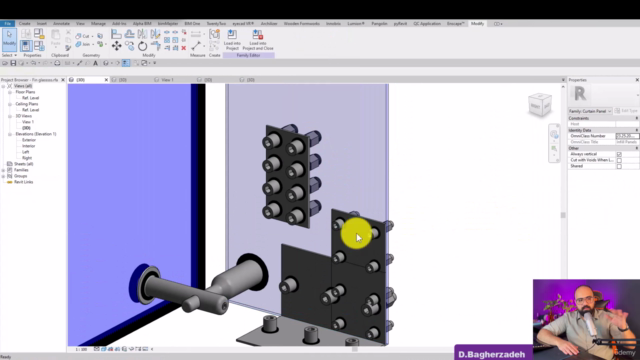Toggle the Shared checkbox

coord(619,166)
